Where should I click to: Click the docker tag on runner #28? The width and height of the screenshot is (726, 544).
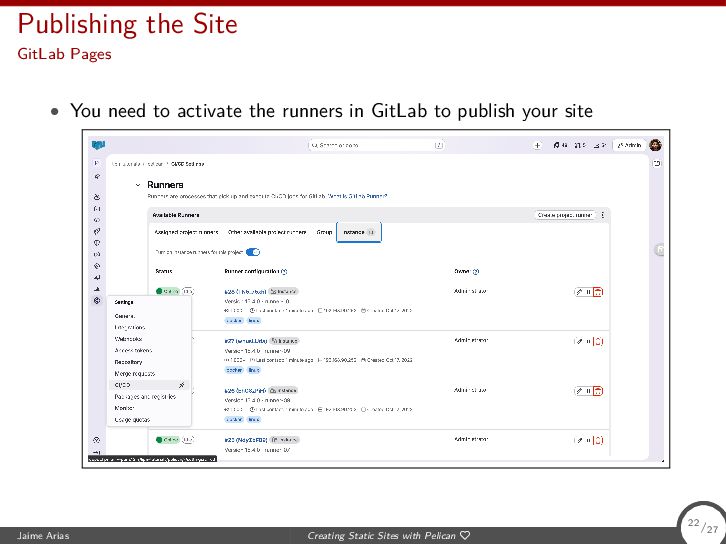pyautogui.click(x=234, y=320)
